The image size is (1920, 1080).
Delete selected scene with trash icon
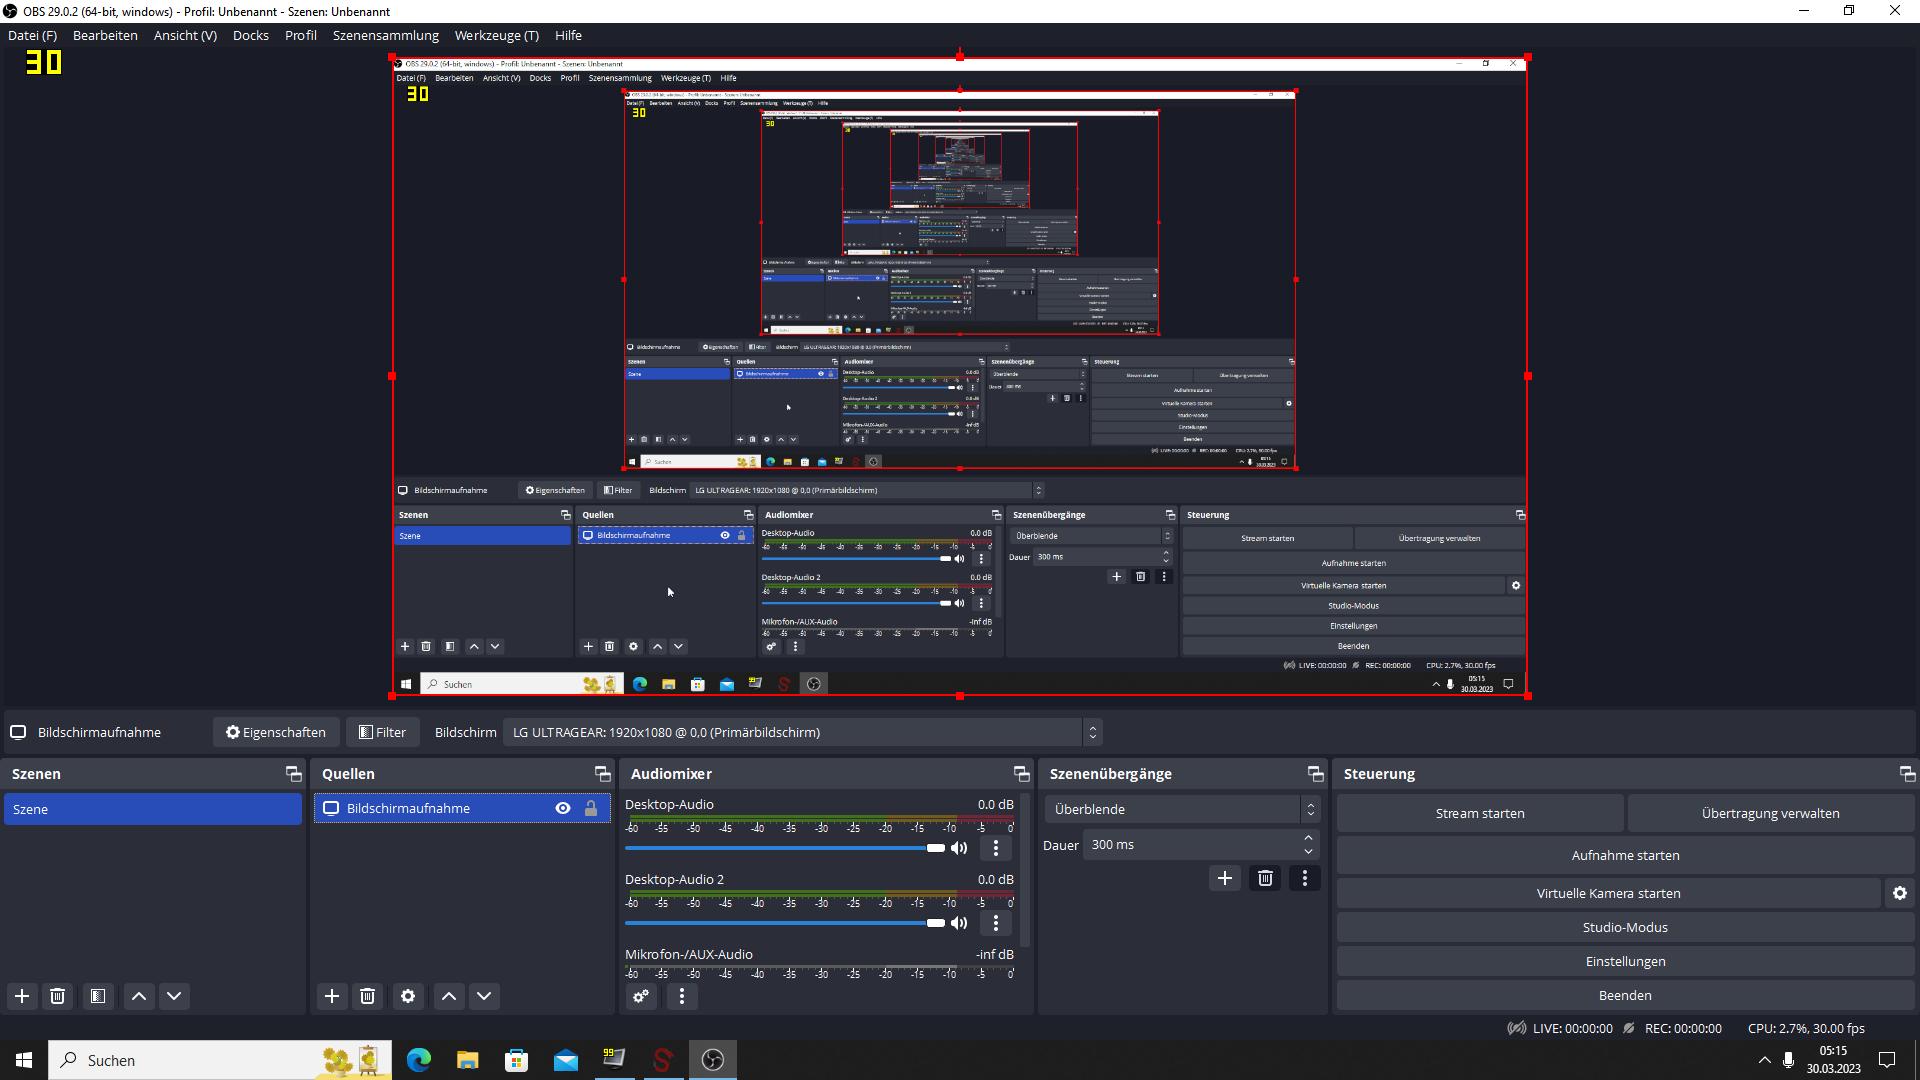(58, 996)
